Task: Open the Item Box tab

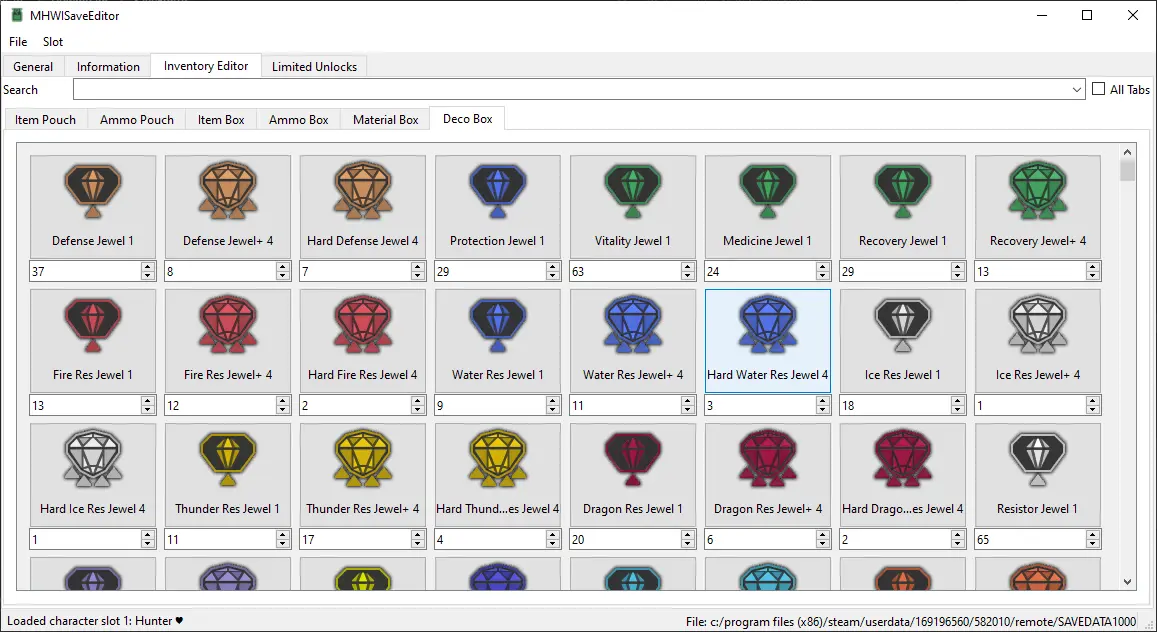Action: [x=221, y=119]
